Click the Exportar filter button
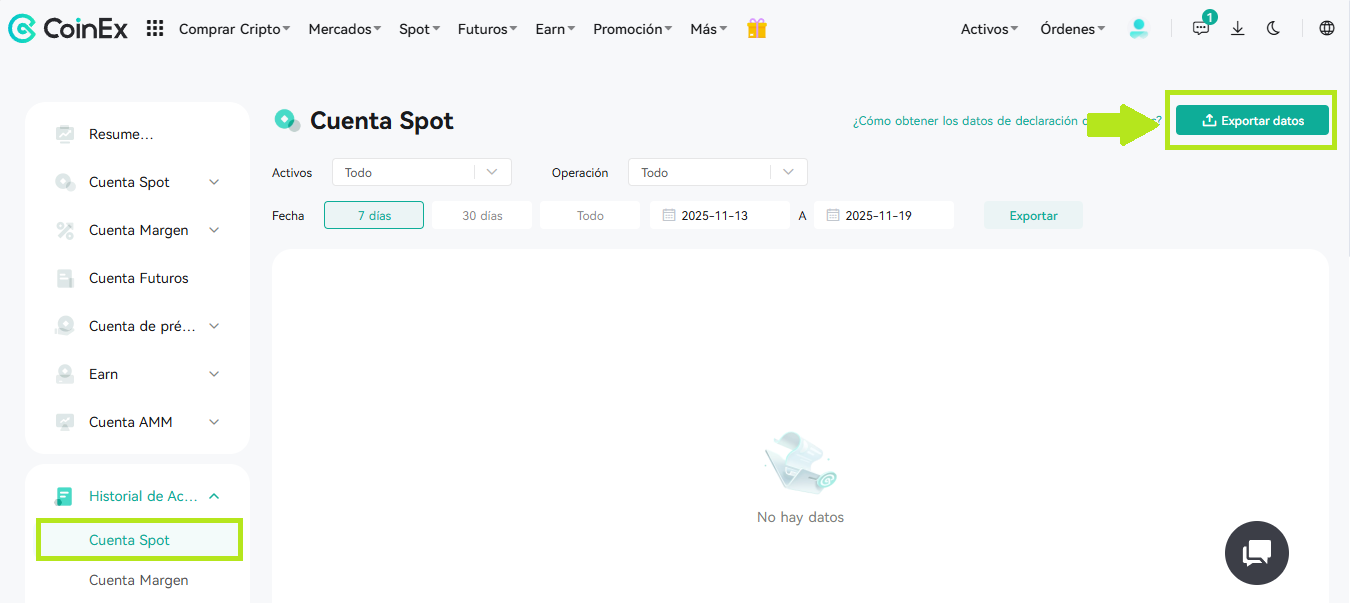The height and width of the screenshot is (603, 1350). (x=1033, y=215)
